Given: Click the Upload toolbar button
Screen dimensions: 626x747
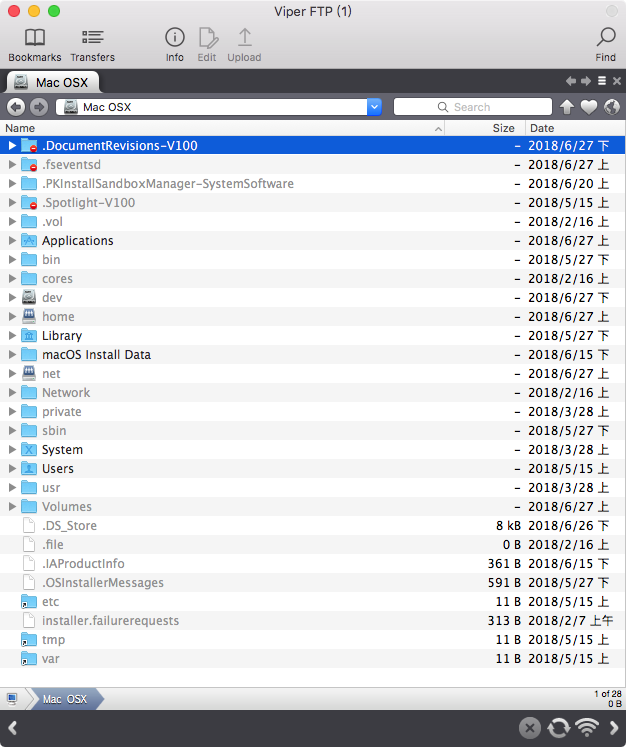Looking at the screenshot, I should point(244,45).
